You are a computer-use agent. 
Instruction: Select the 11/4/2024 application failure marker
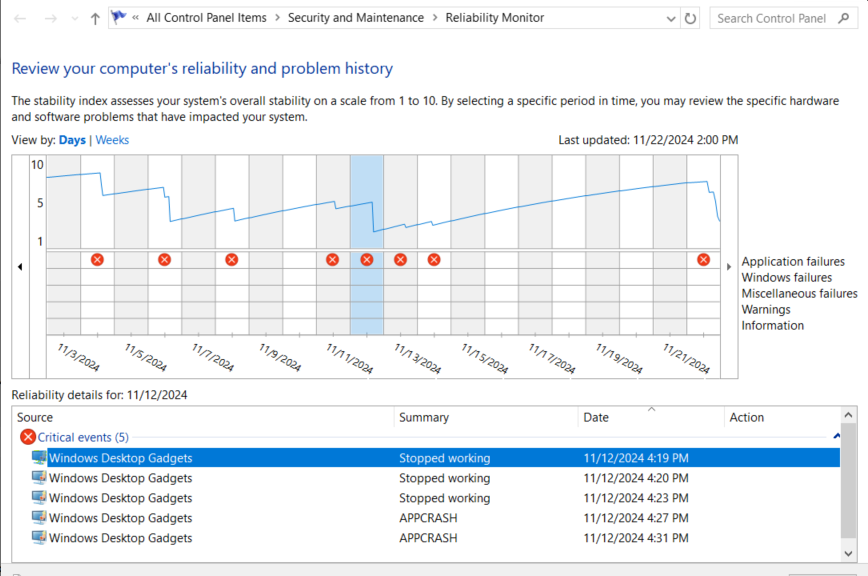click(x=97, y=259)
